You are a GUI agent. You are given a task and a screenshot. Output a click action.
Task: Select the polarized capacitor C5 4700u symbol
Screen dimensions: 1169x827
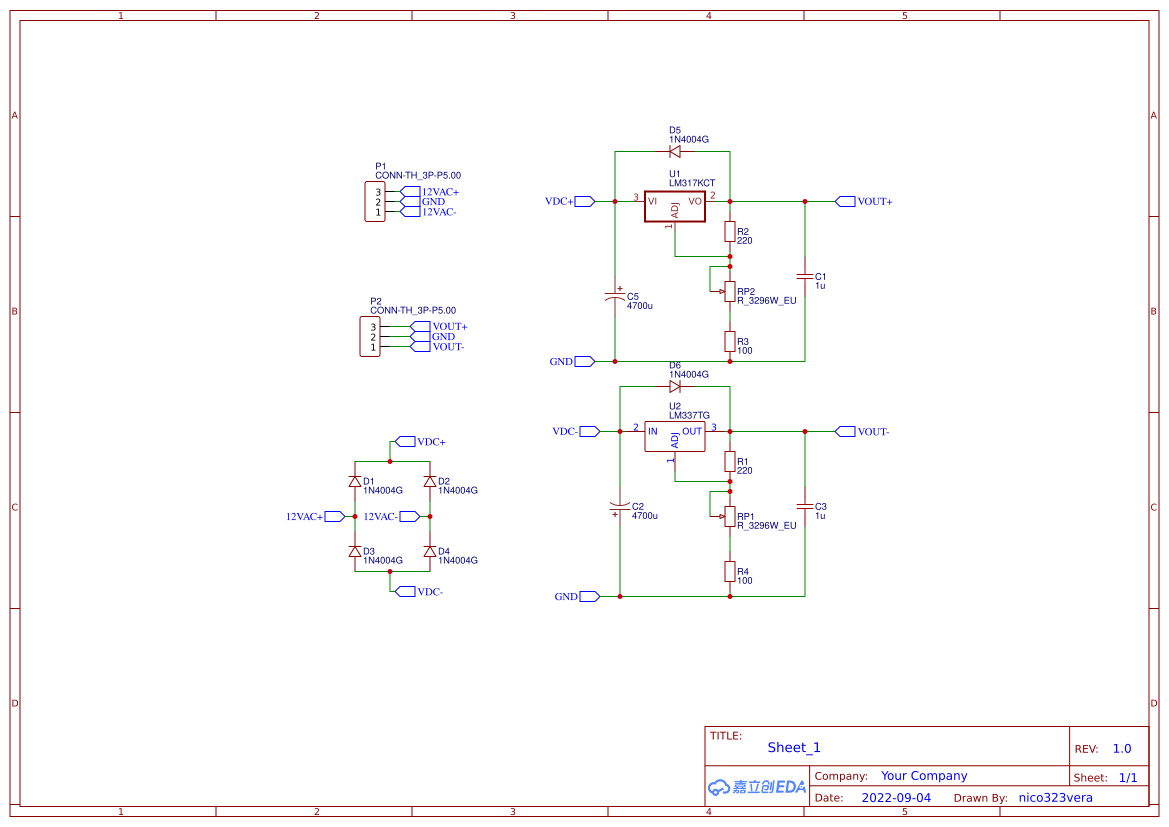point(618,297)
